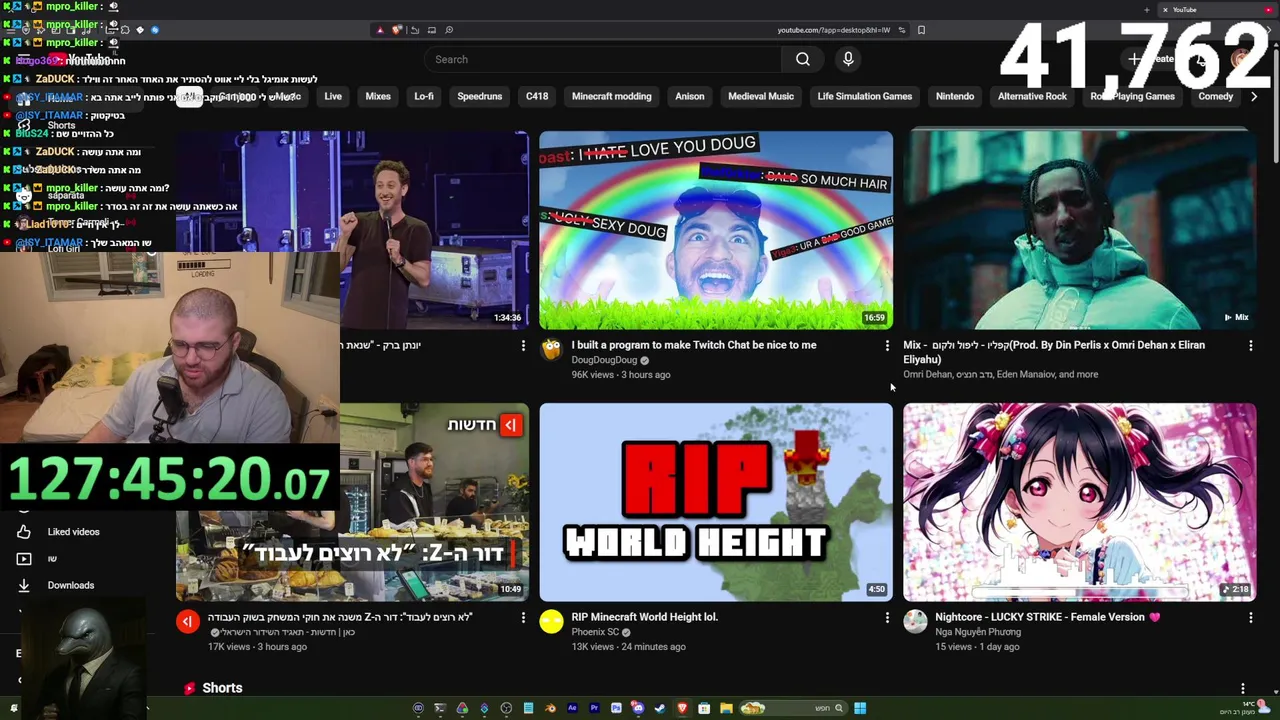Open Blender from the taskbar
The width and height of the screenshot is (1280, 720).
coord(551,708)
